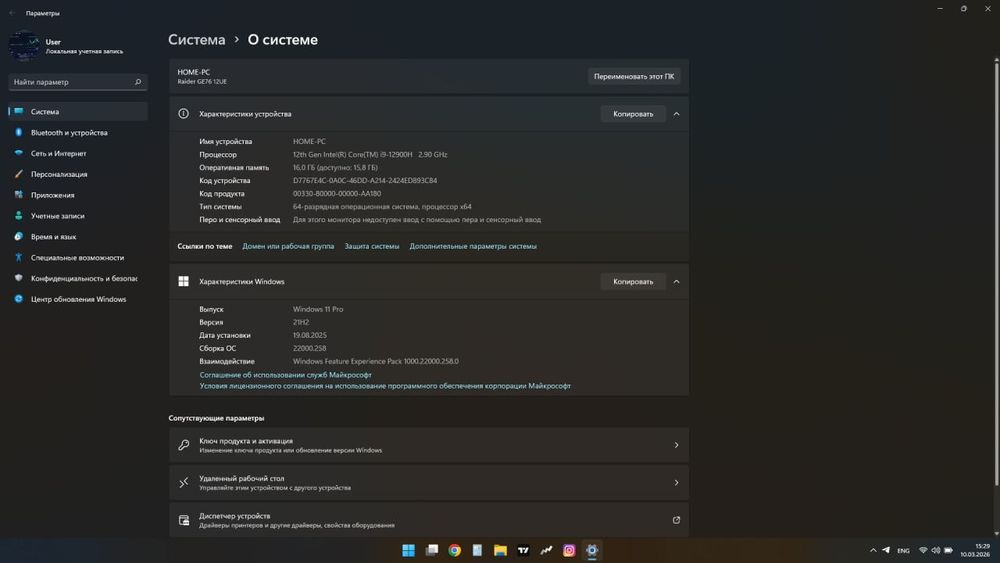This screenshot has height=563, width=1000.
Task: Click Система in the breadcrumb
Action: [196, 40]
